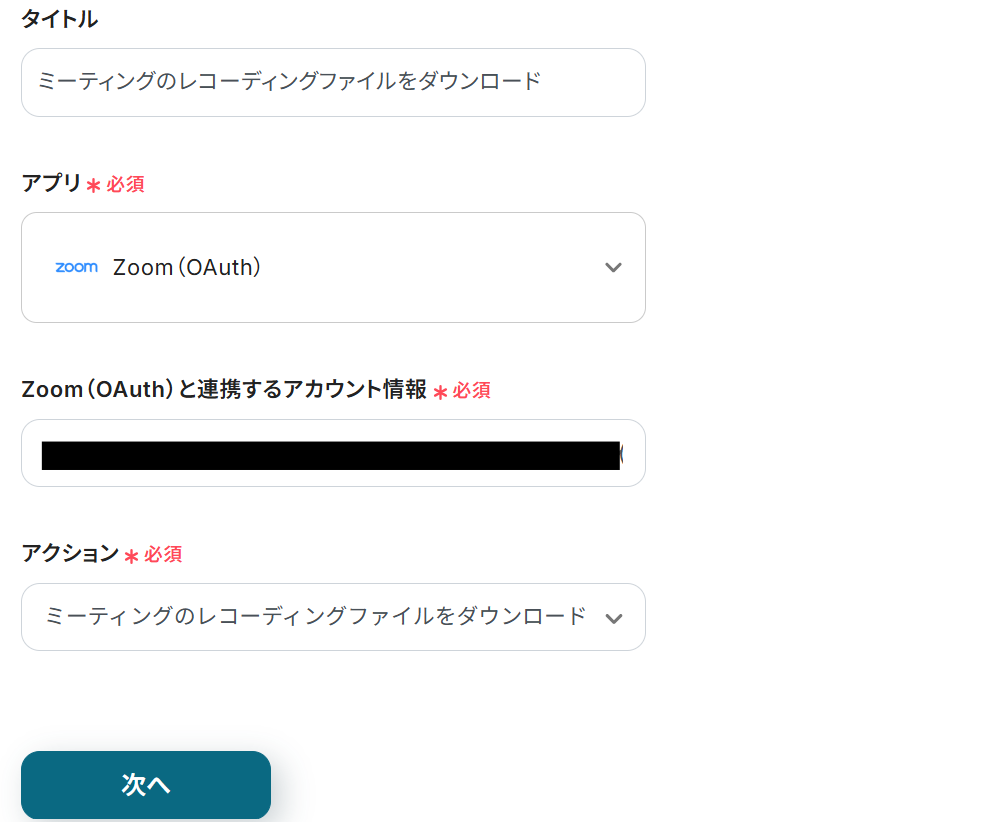Click 必須 marker next to アクション
Screen dimensions: 982x822
click(163, 554)
